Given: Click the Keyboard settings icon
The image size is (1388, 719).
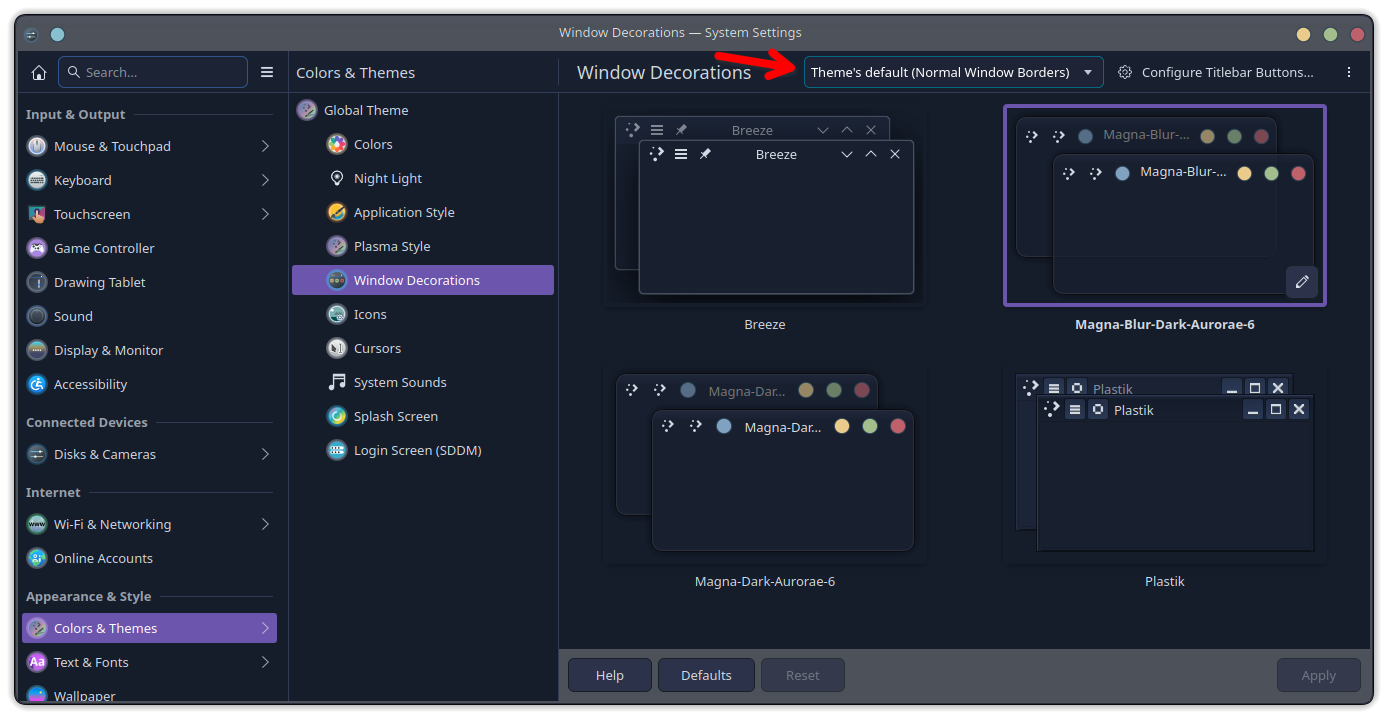Looking at the screenshot, I should [x=37, y=180].
